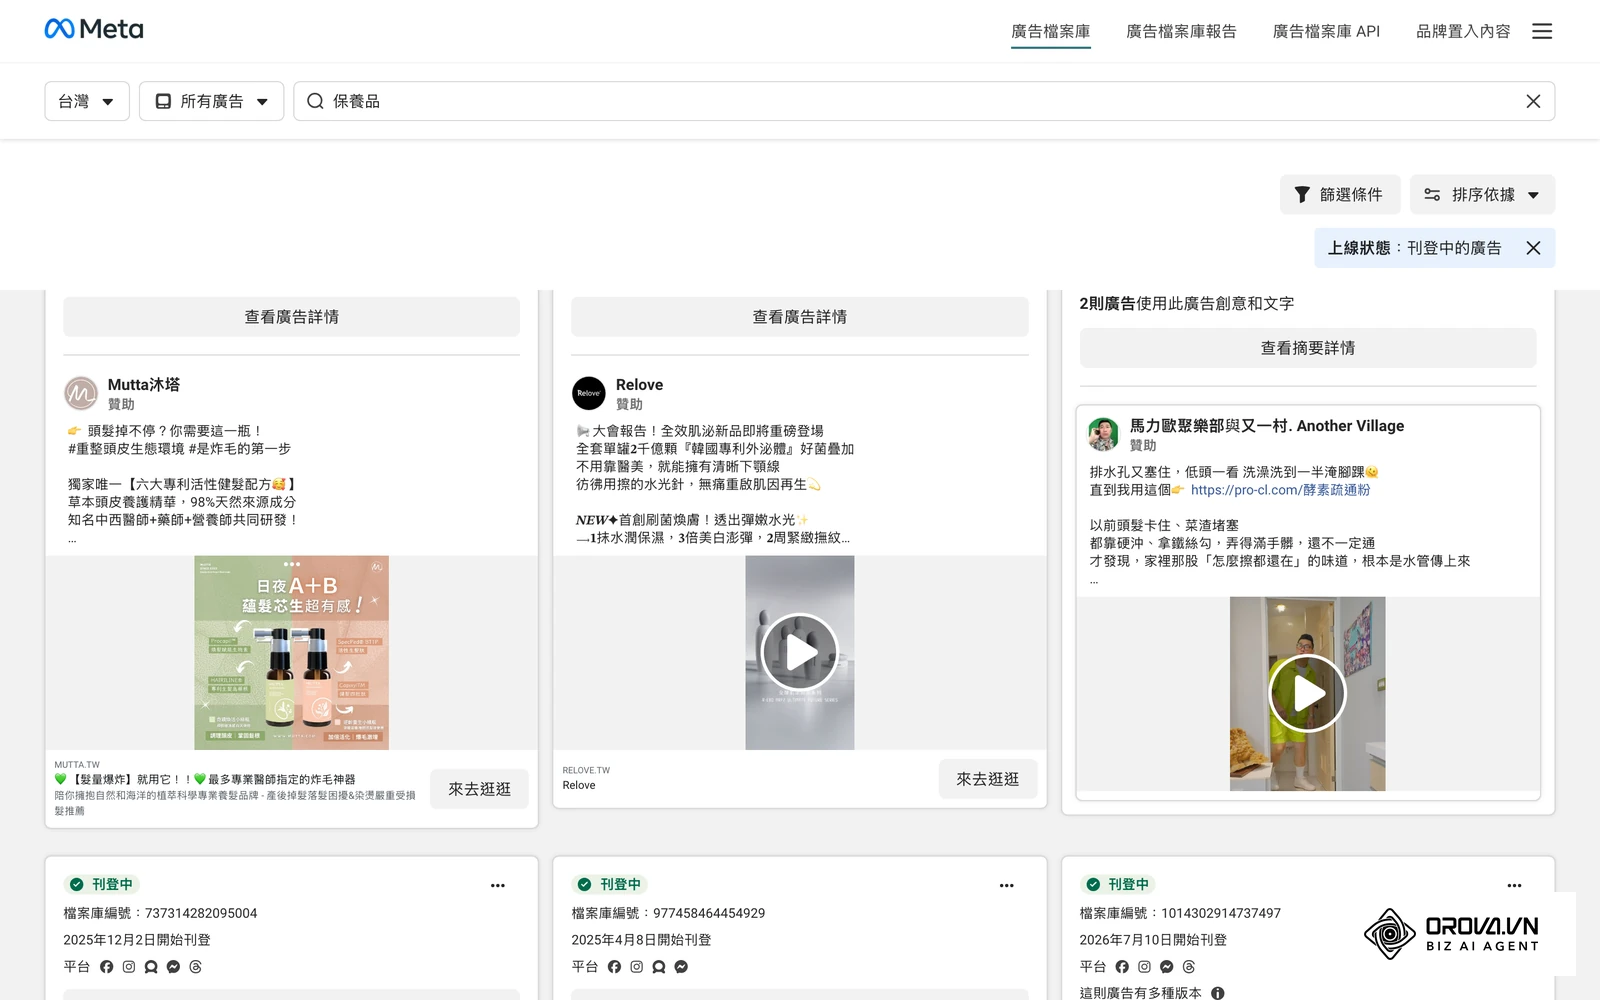Open the 排序依據 sort dropdown
Screen dimensions: 1600x1000
click(1482, 195)
